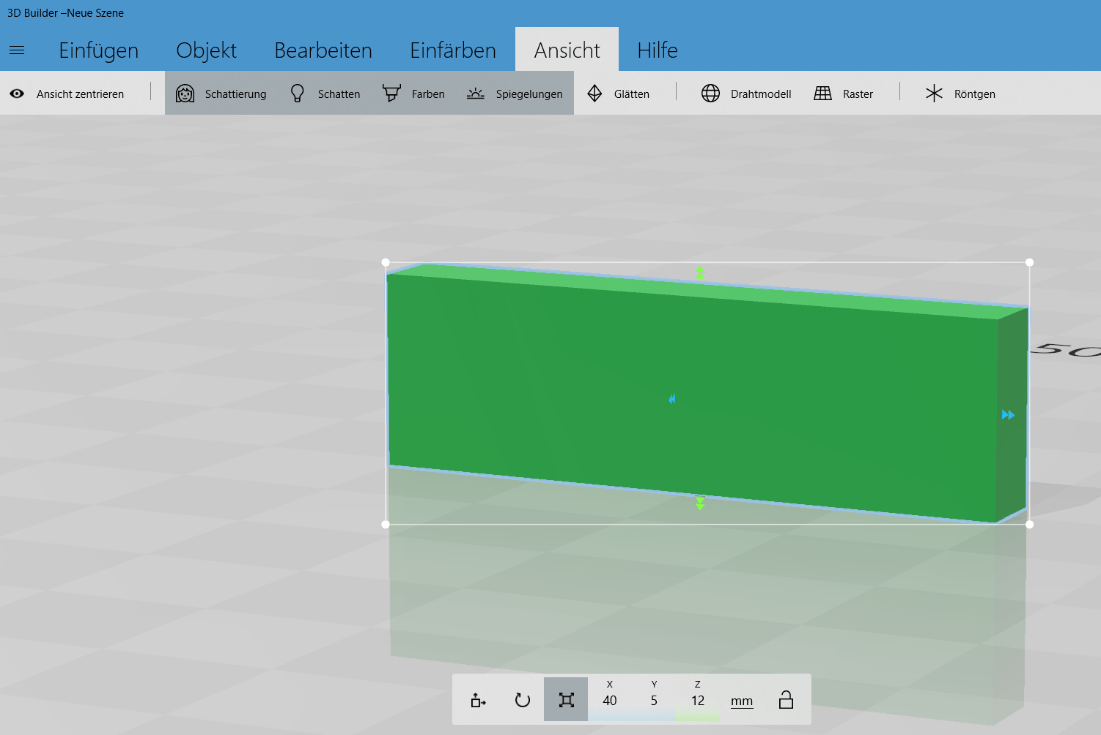Select the scale tool icon
This screenshot has height=735, width=1101.
[566, 700]
